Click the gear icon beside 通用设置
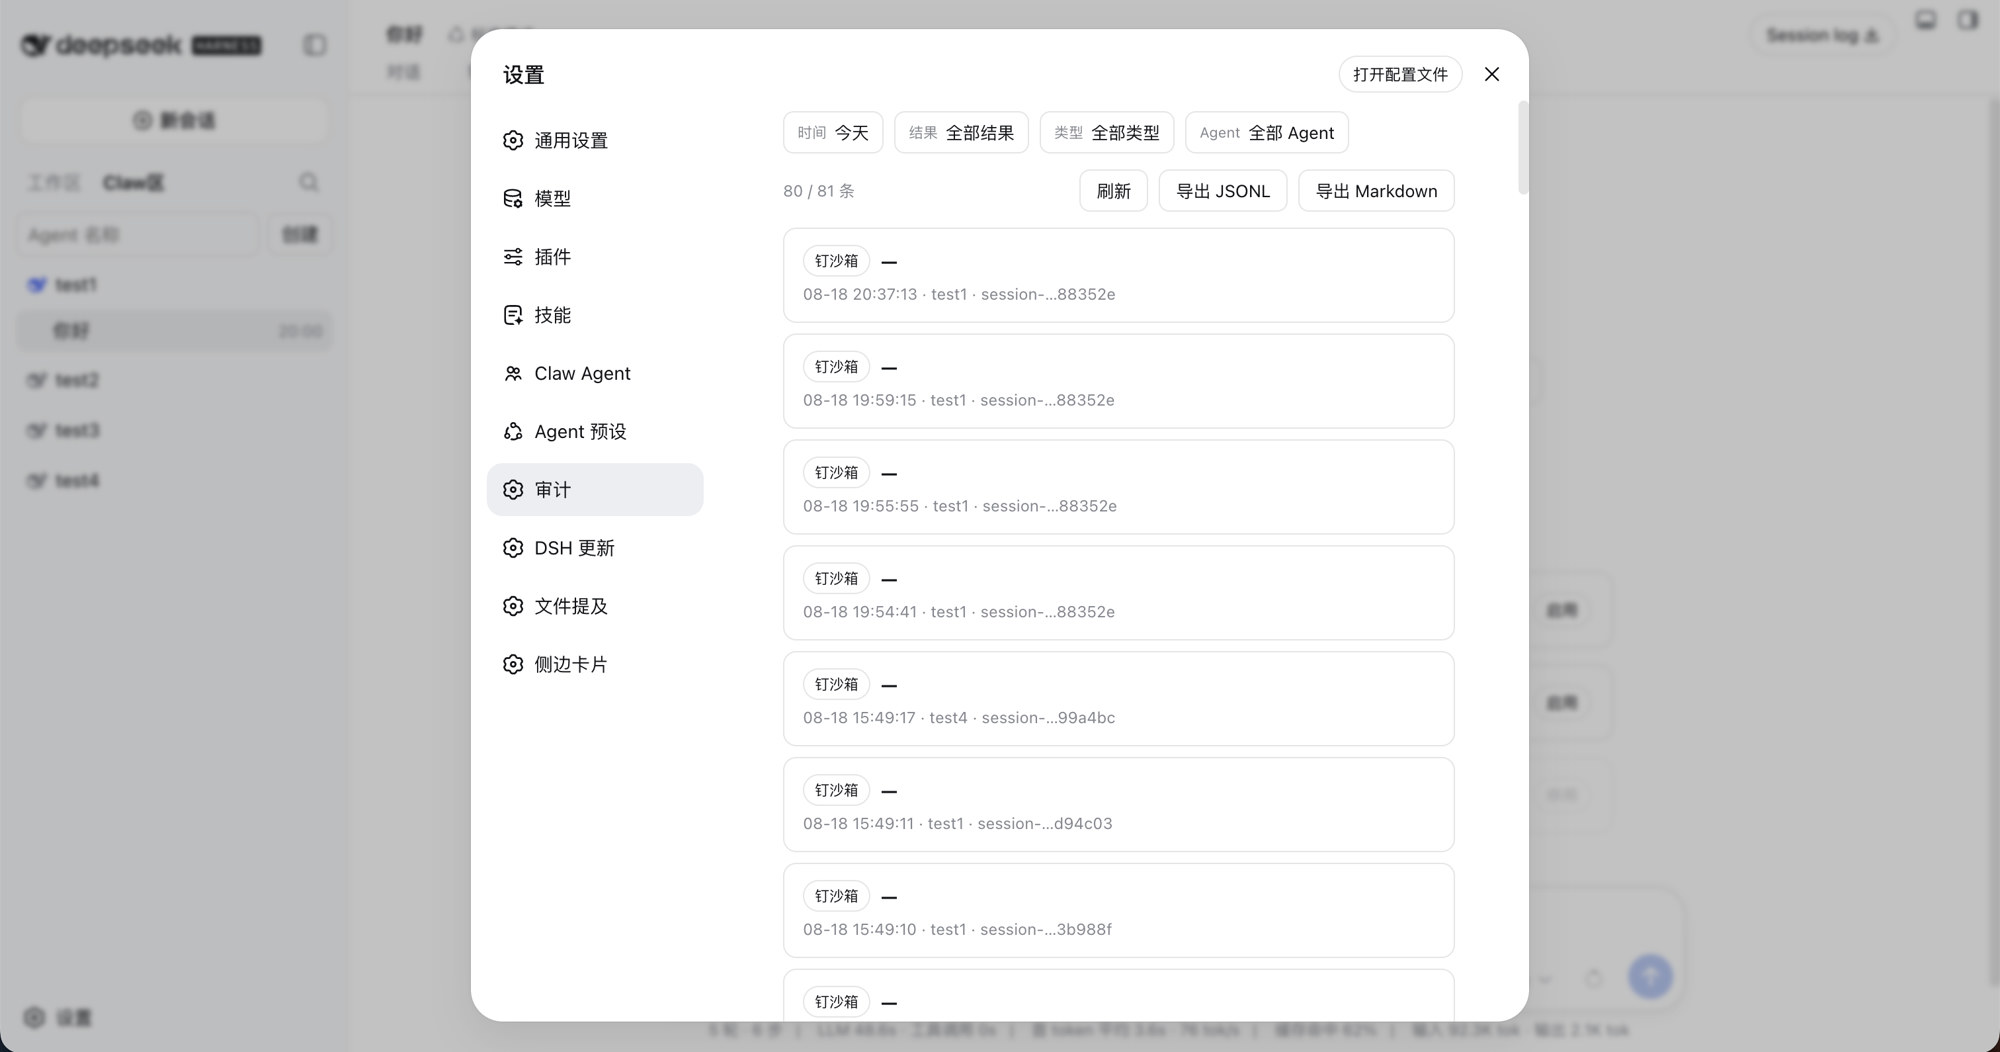This screenshot has width=2000, height=1052. click(x=513, y=140)
